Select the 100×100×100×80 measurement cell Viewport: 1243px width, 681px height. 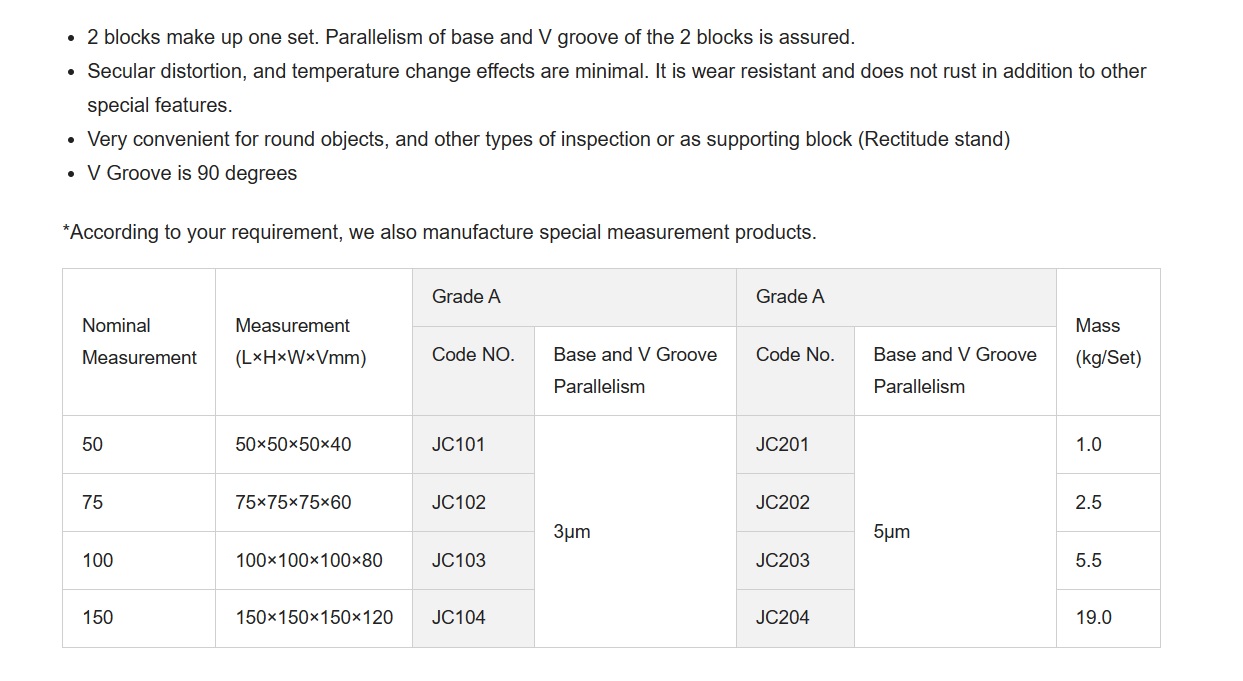(314, 561)
